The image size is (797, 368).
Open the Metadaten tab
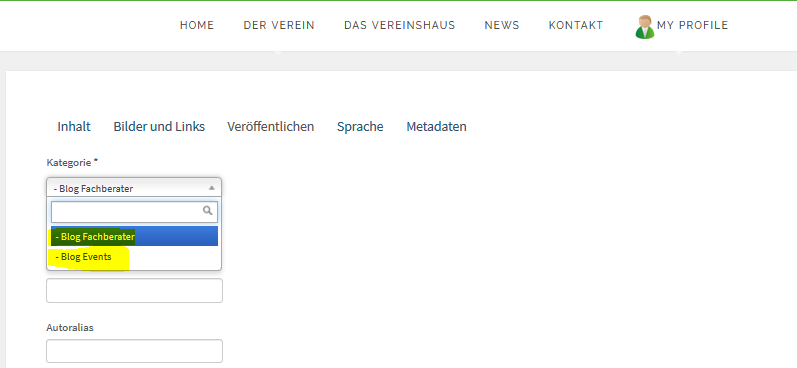436,127
